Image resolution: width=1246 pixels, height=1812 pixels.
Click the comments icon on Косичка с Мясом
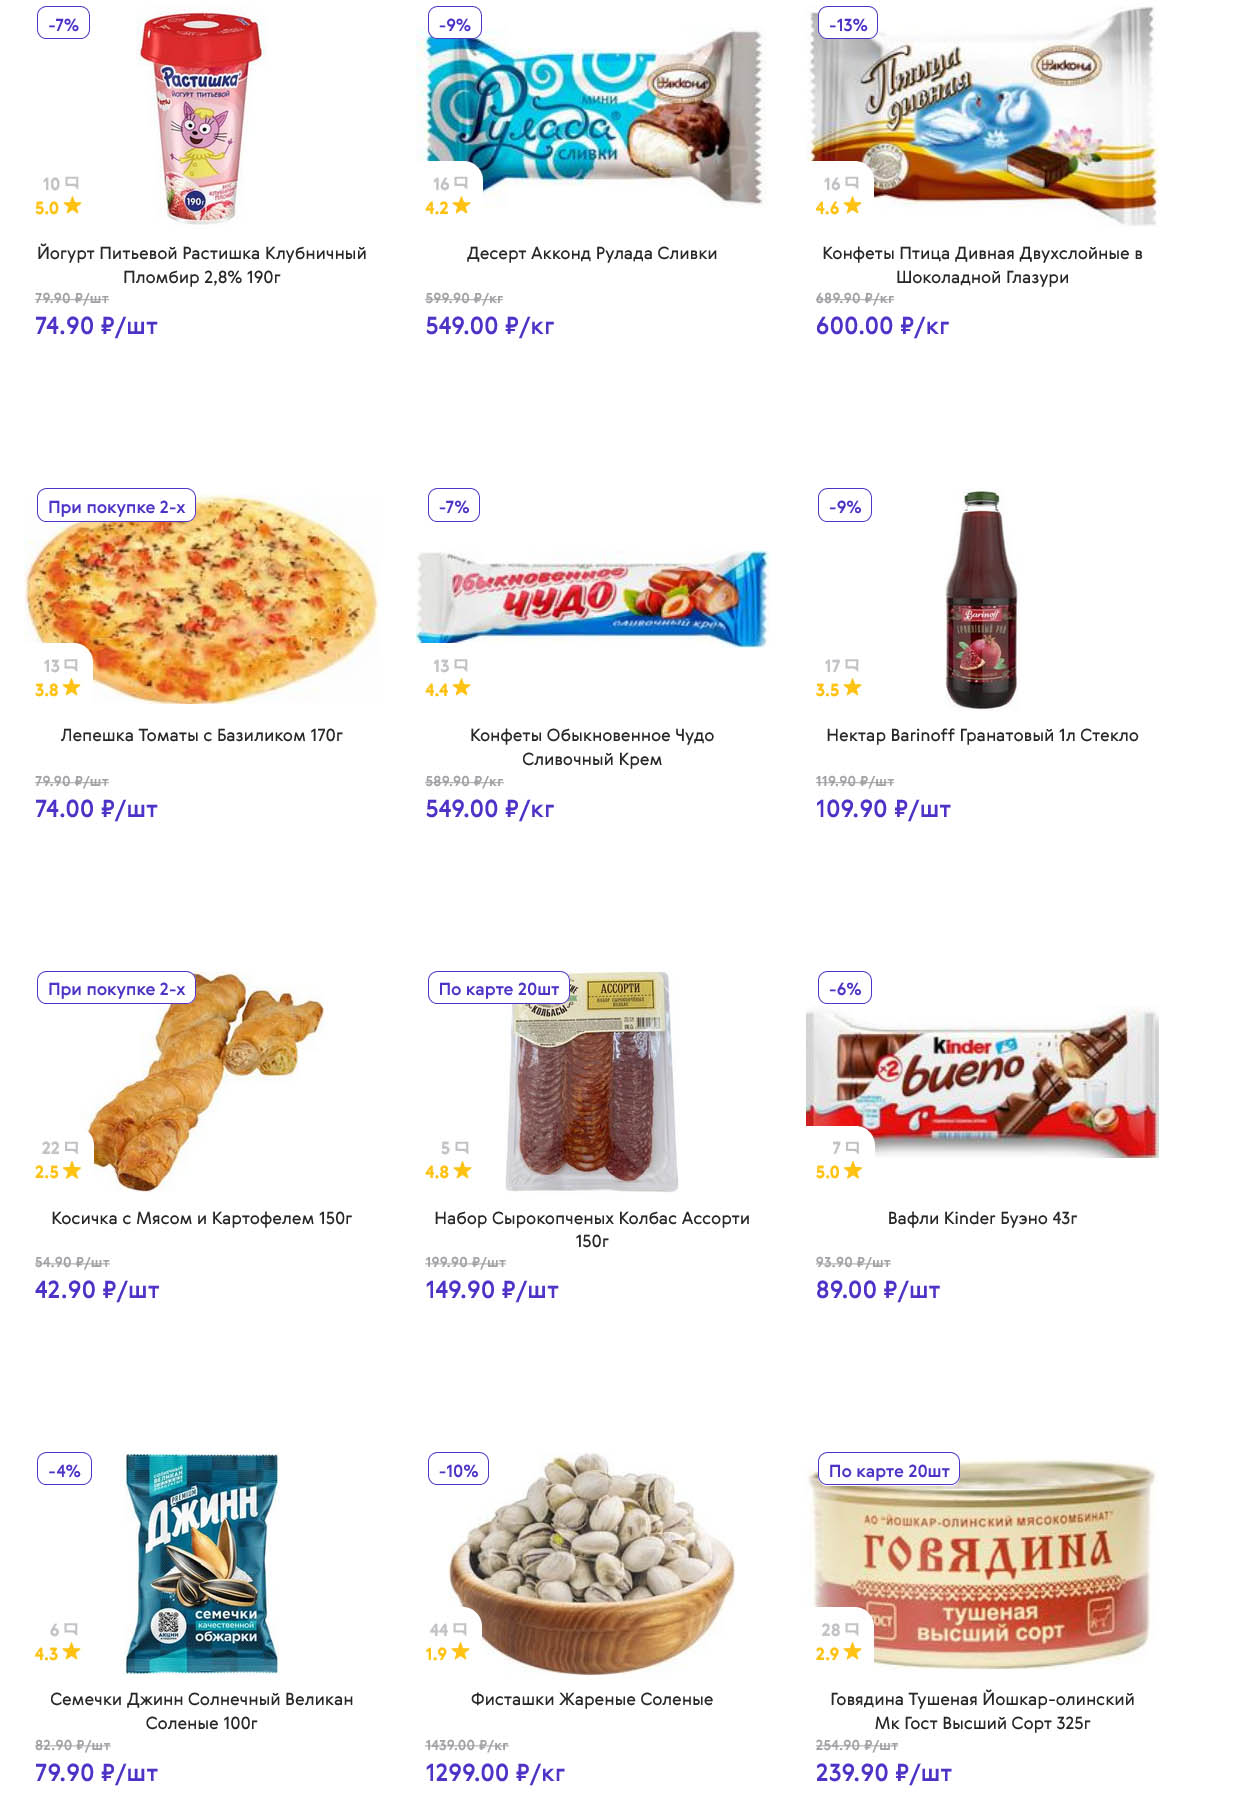pos(71,1147)
